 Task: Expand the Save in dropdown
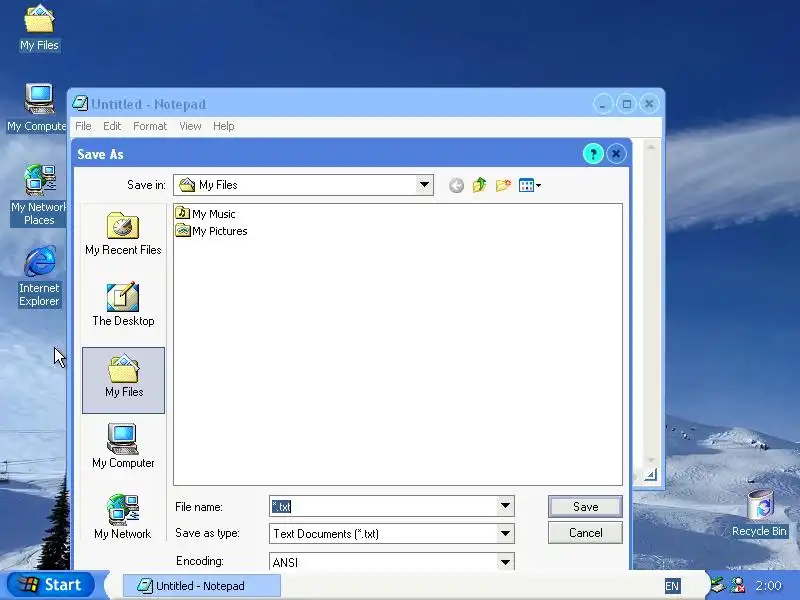click(x=424, y=185)
